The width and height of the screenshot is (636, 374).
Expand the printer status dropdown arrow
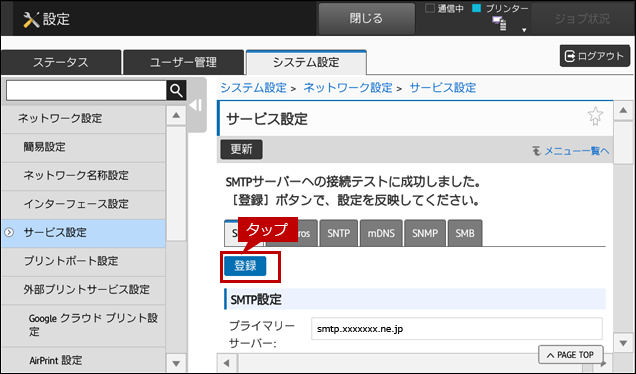(x=524, y=30)
